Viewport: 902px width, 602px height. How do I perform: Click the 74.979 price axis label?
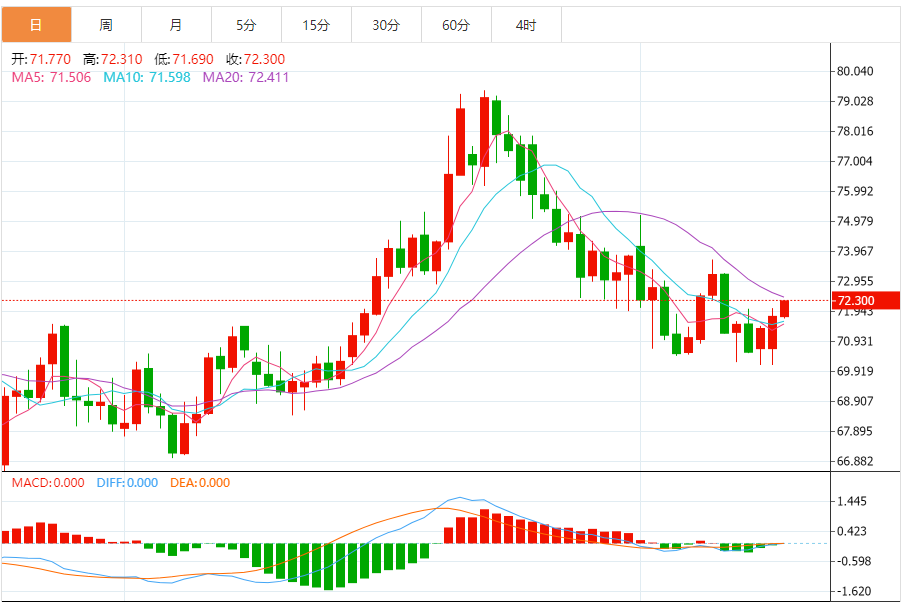tap(855, 221)
